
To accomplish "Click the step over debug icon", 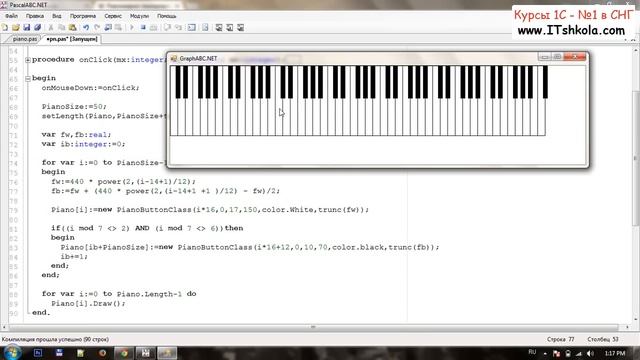I will point(167,27).
